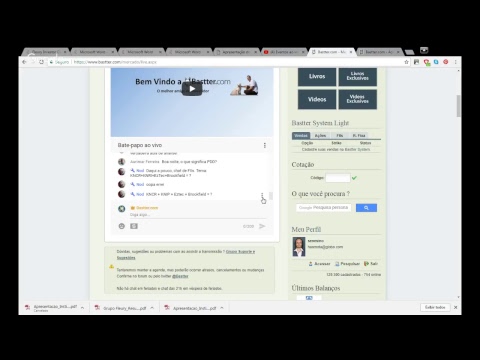This screenshot has height=360, width=480.
Task: Expand options for Grupo Fleury pdf download
Action: 152,308
